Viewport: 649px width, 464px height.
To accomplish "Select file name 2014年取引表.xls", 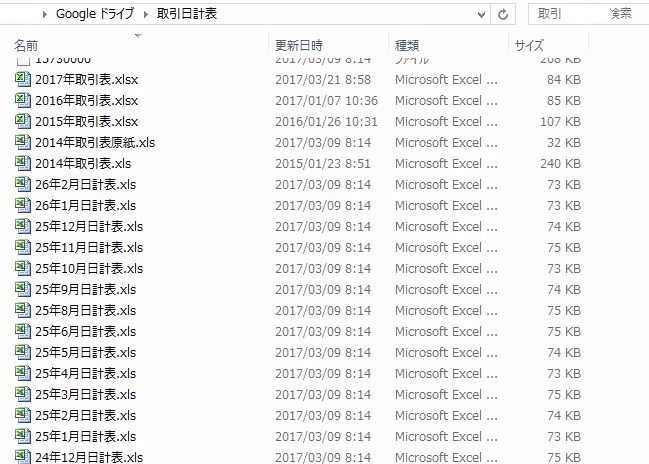I will pos(83,163).
